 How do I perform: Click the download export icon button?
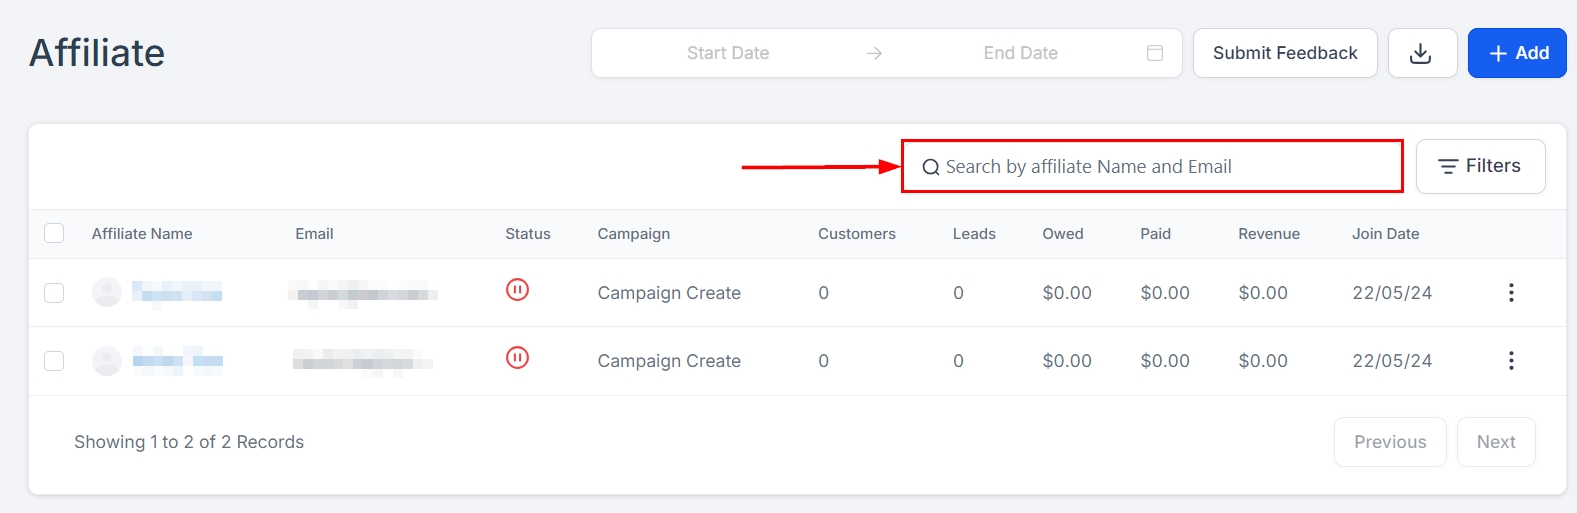pyautogui.click(x=1421, y=53)
